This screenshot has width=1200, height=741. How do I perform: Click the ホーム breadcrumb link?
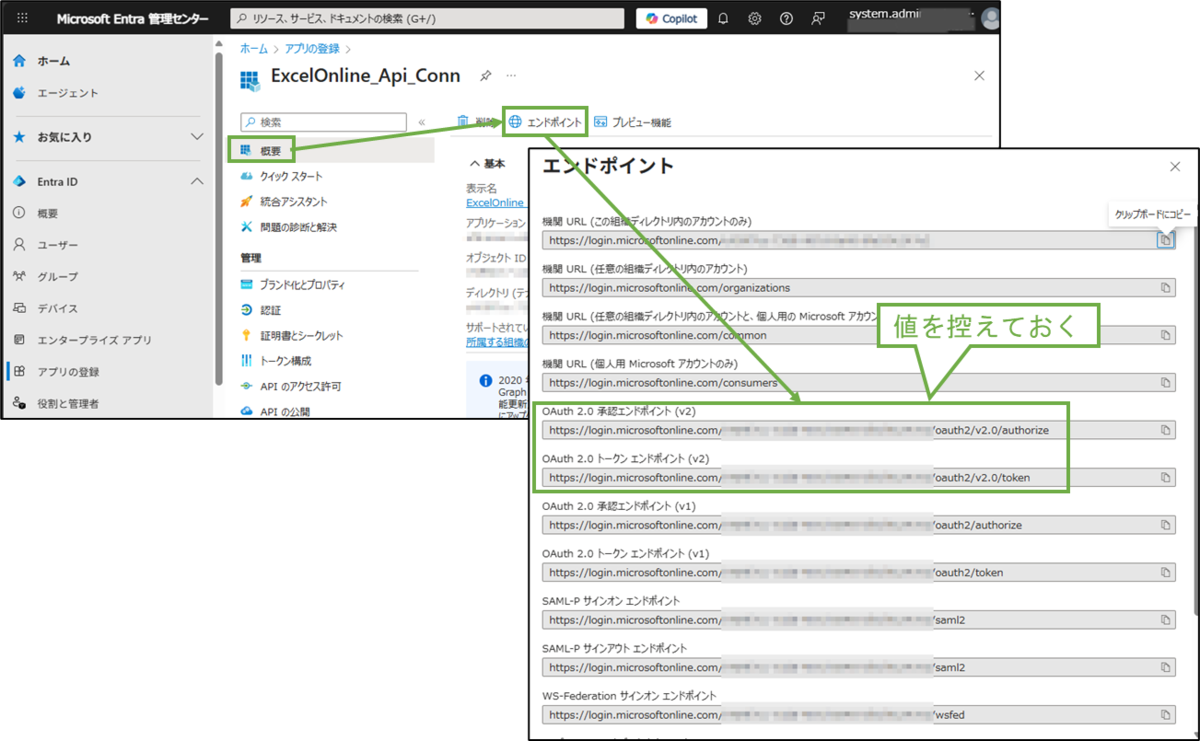253,48
